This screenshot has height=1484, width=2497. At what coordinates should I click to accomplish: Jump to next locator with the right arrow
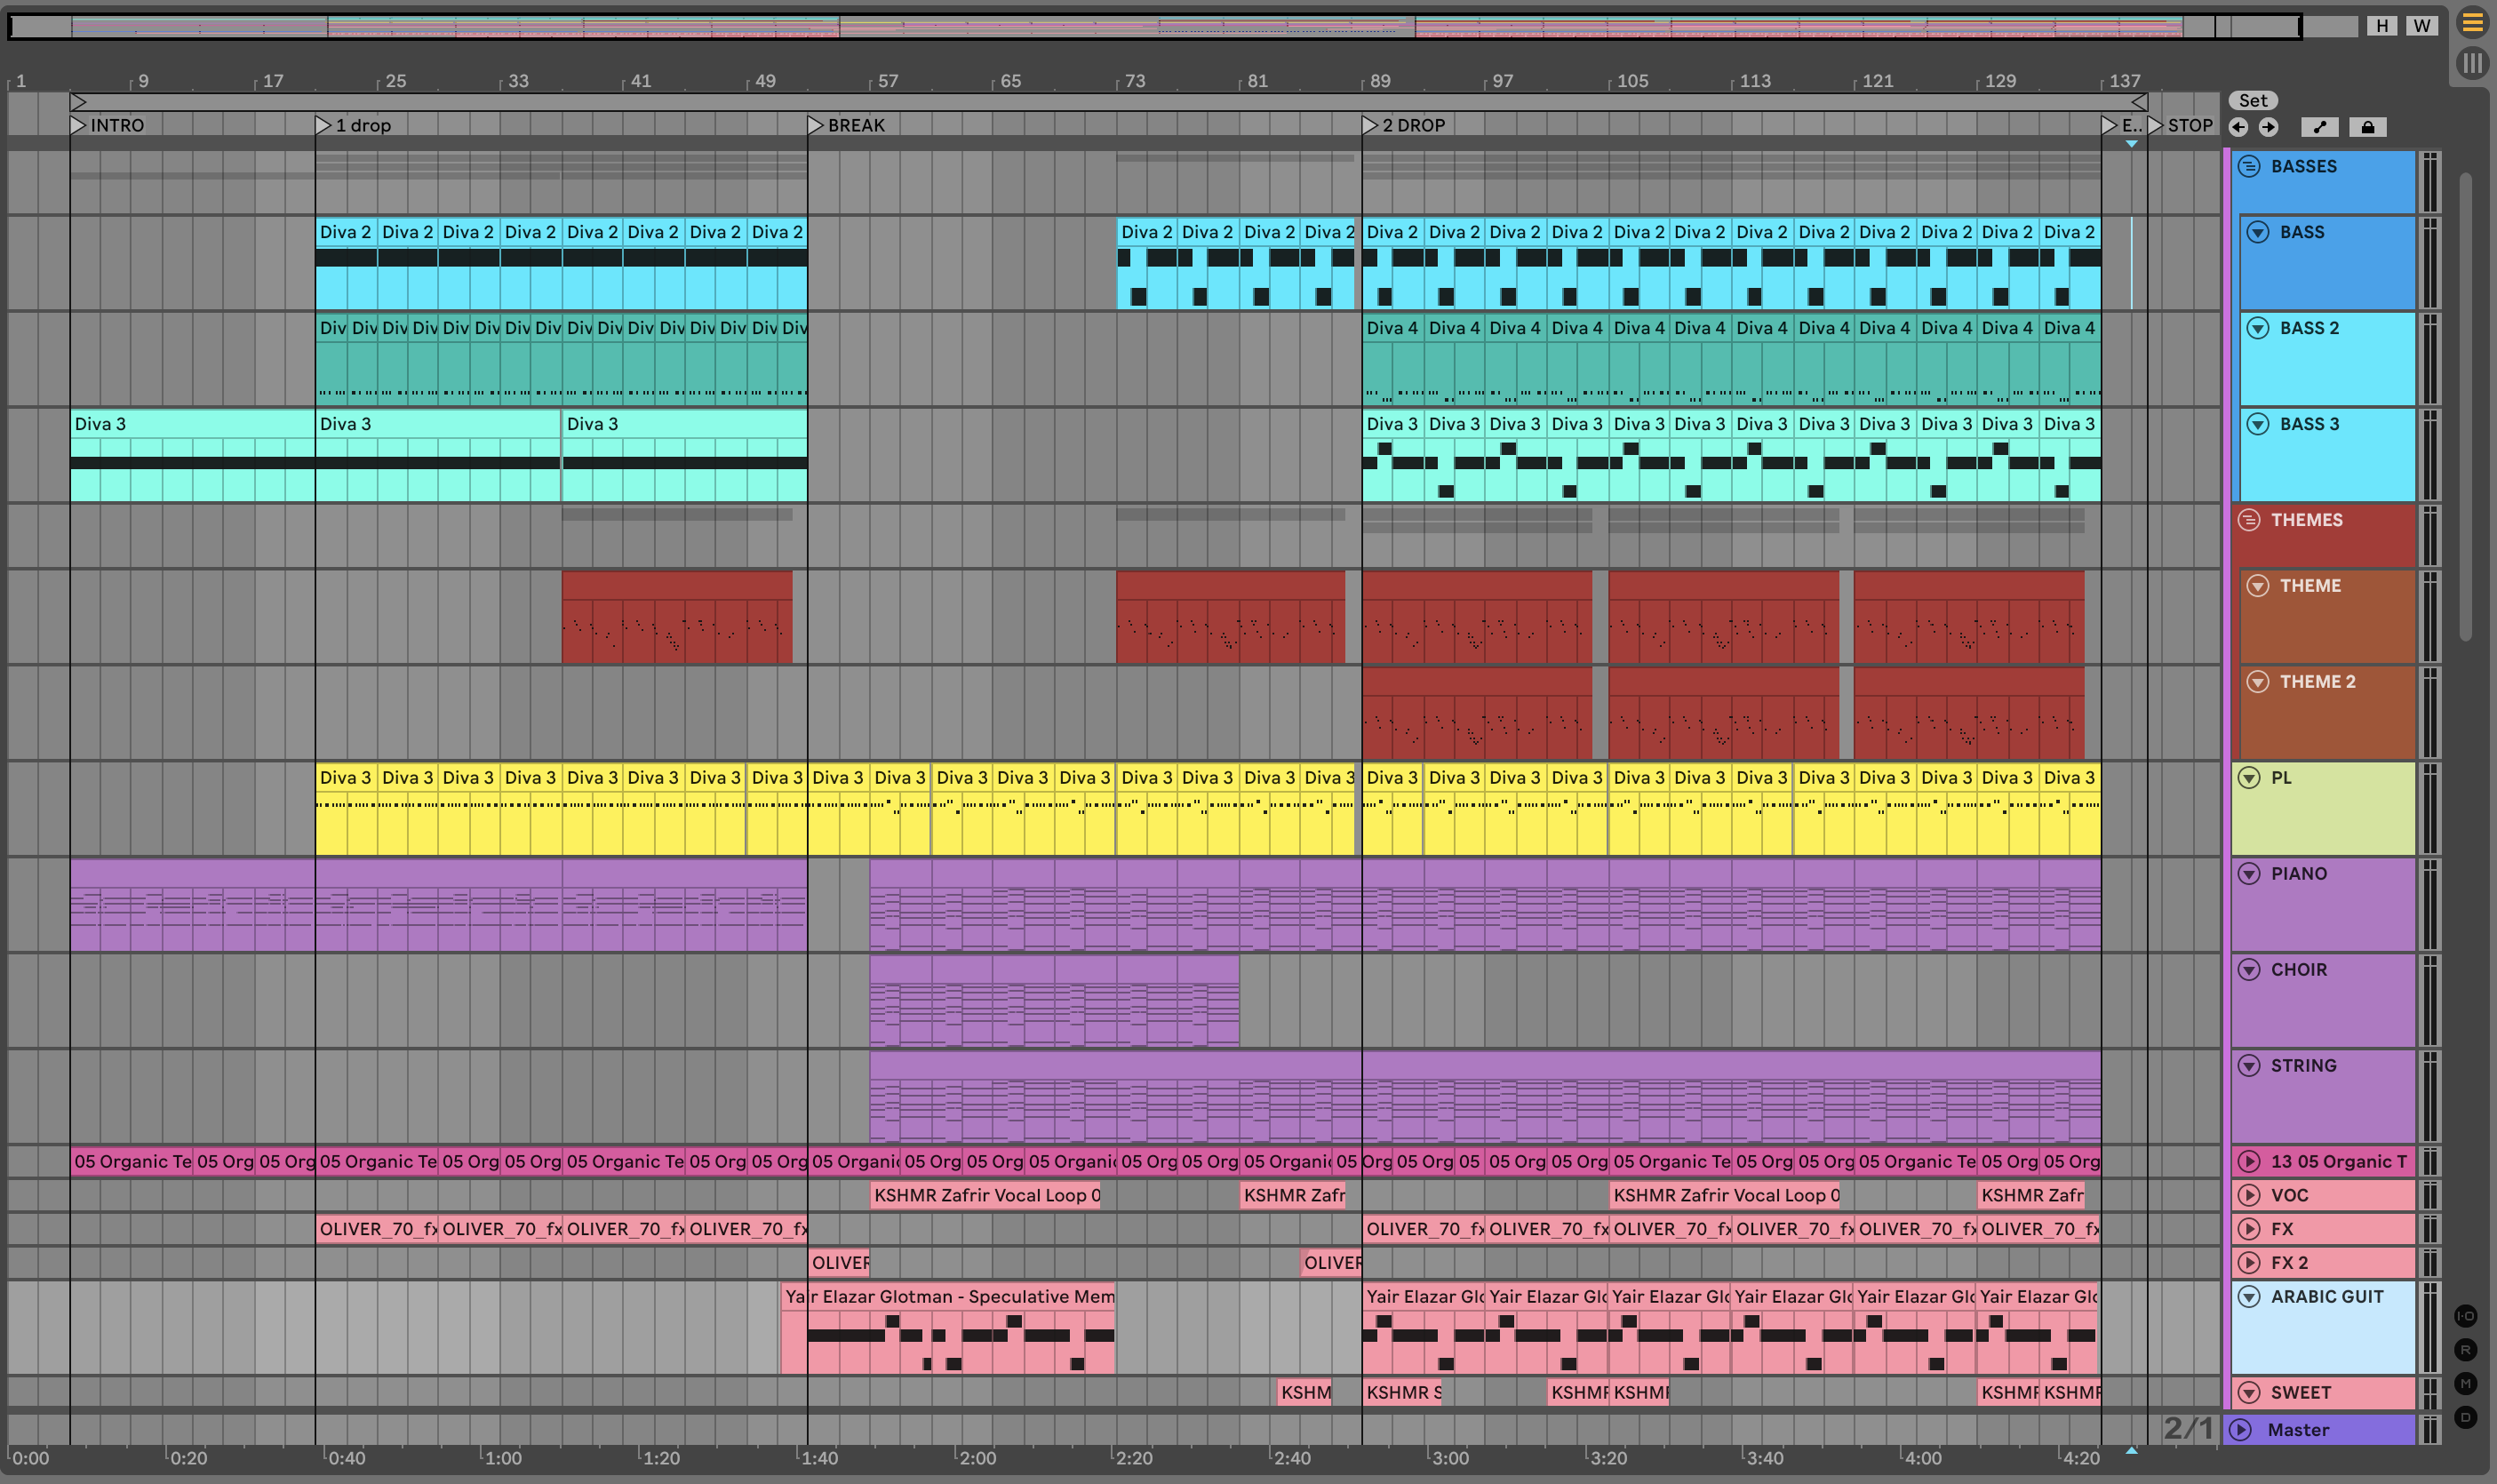(2268, 127)
